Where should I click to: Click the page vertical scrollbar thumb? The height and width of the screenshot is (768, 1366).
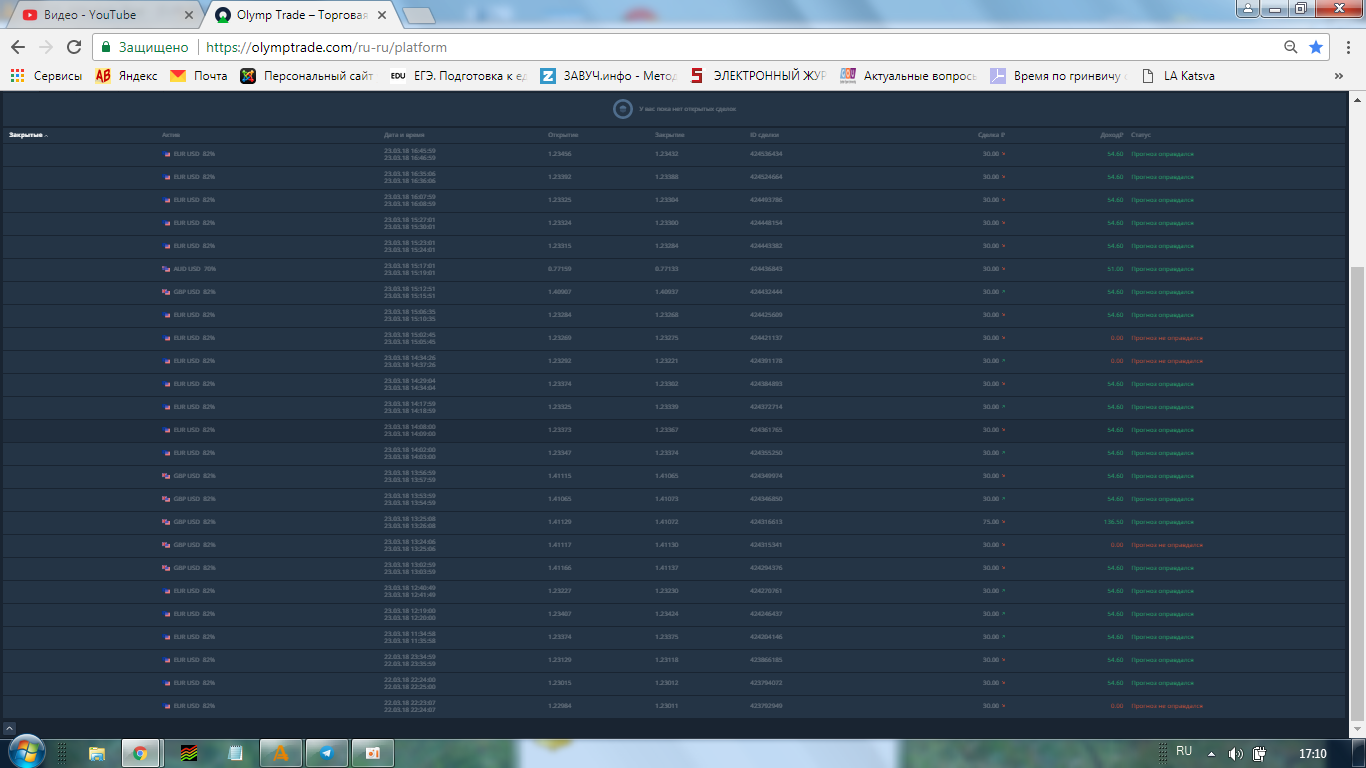click(x=1358, y=492)
